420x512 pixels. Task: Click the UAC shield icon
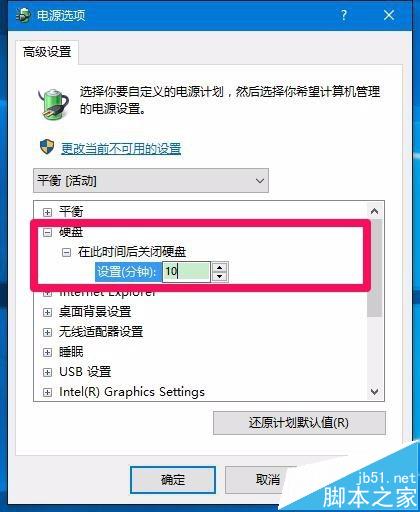click(x=47, y=147)
